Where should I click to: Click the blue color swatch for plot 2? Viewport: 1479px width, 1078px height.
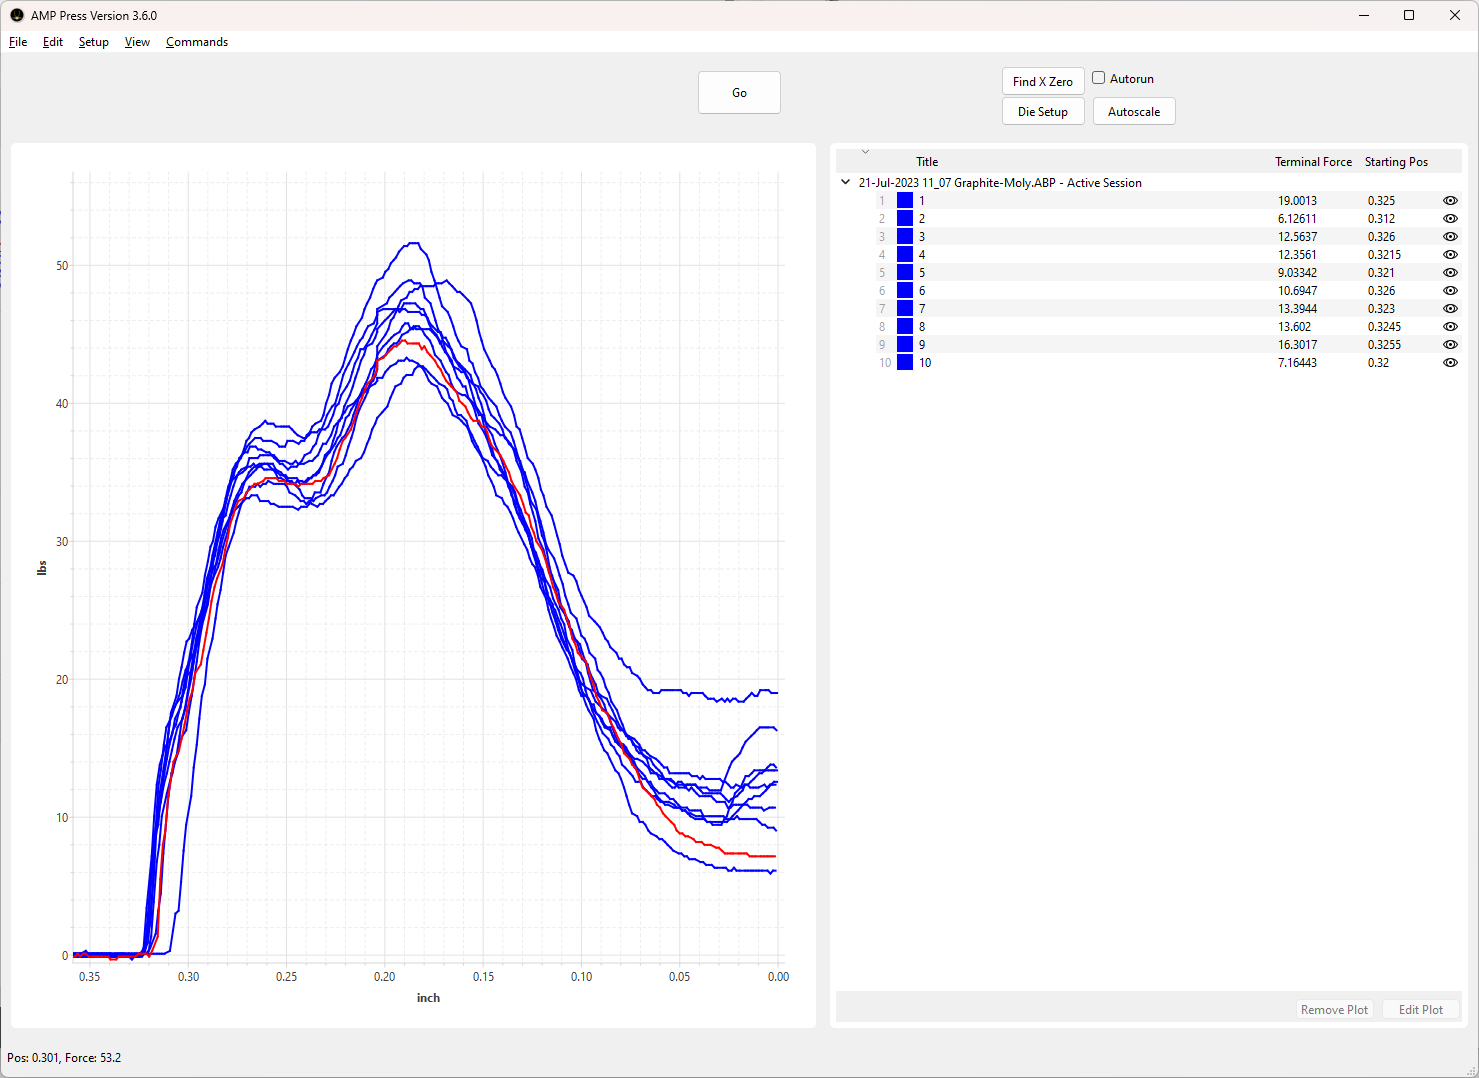pos(905,219)
